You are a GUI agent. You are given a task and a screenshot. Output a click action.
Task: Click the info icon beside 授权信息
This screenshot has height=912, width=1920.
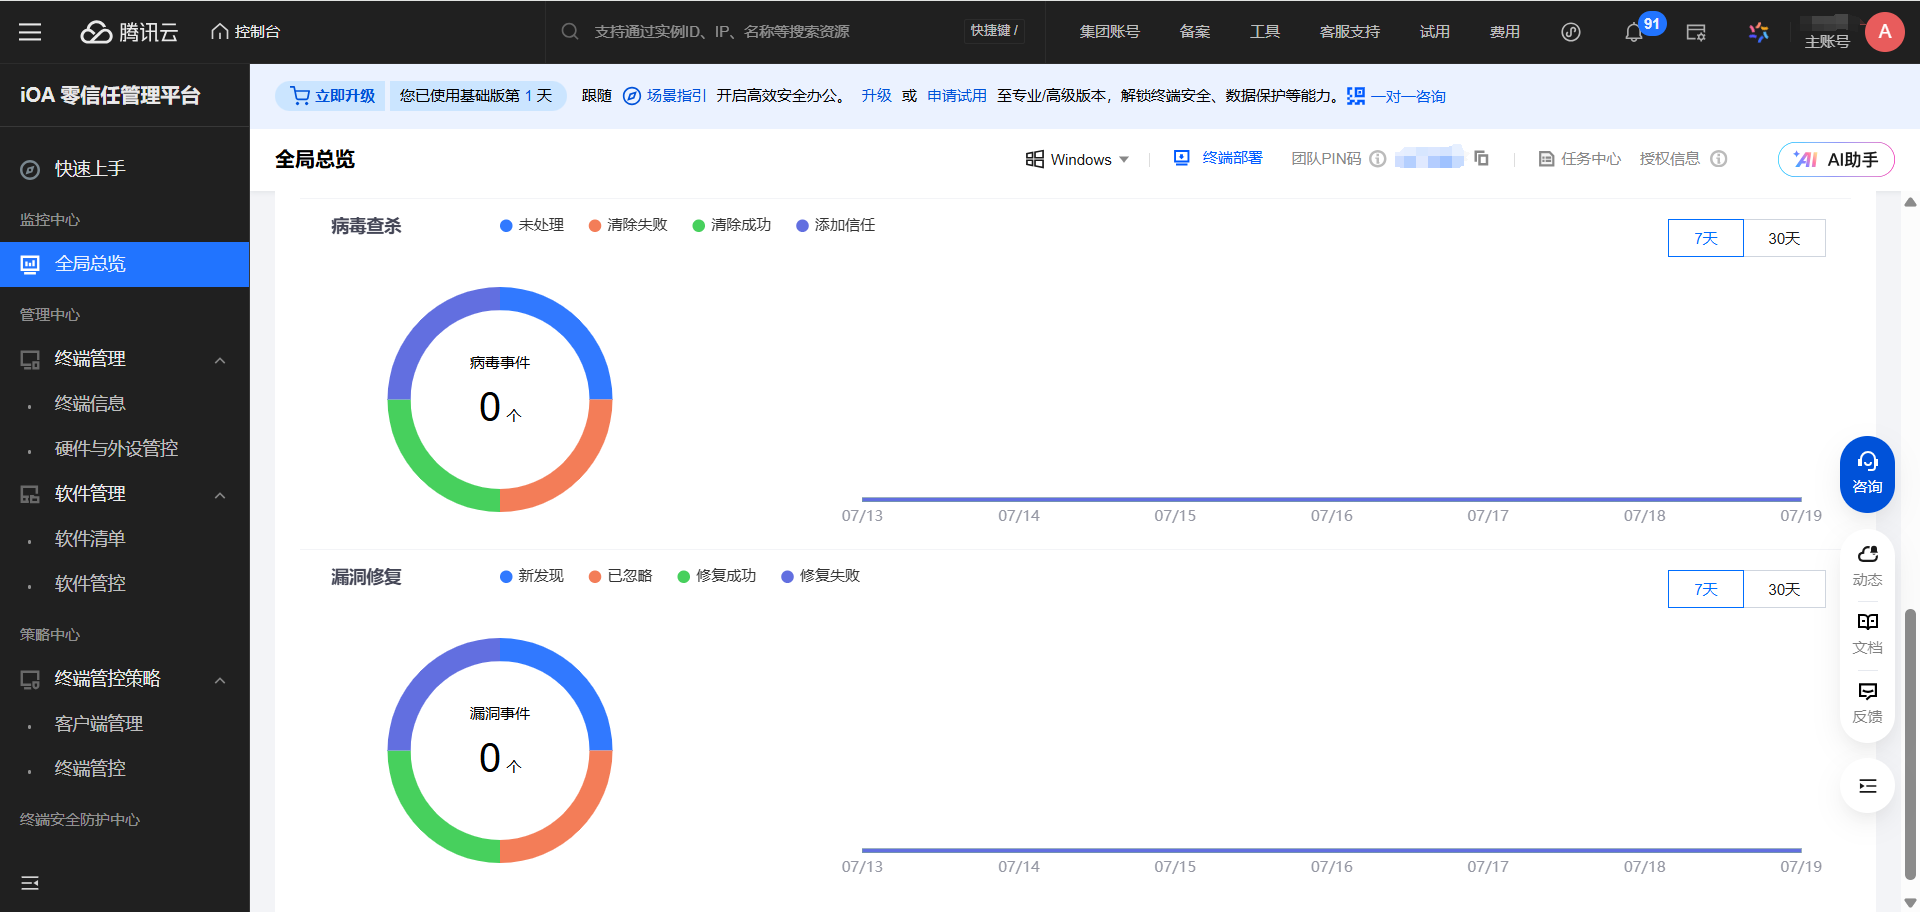[1719, 159]
